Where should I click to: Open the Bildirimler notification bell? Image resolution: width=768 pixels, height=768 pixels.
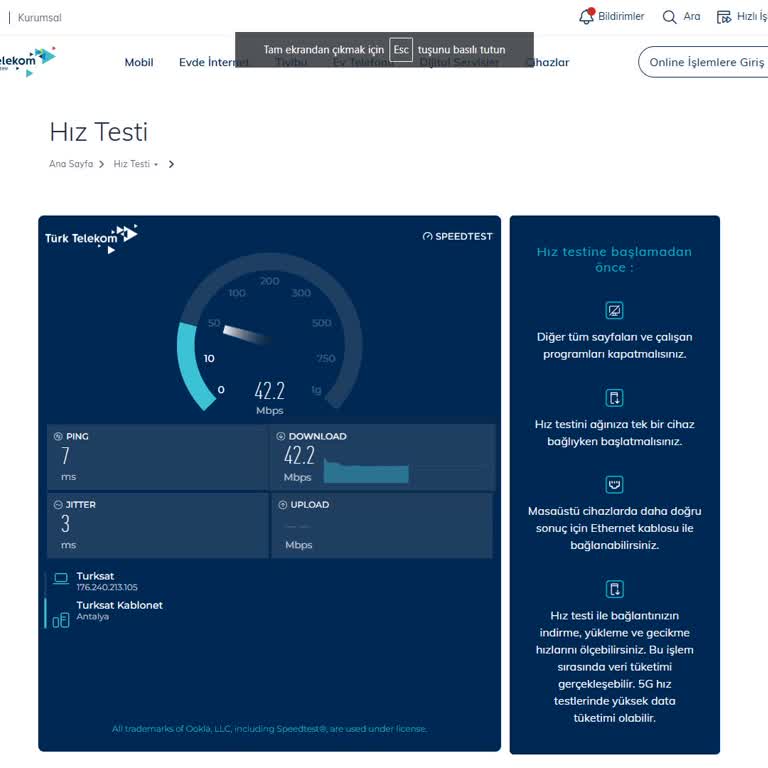tap(586, 16)
